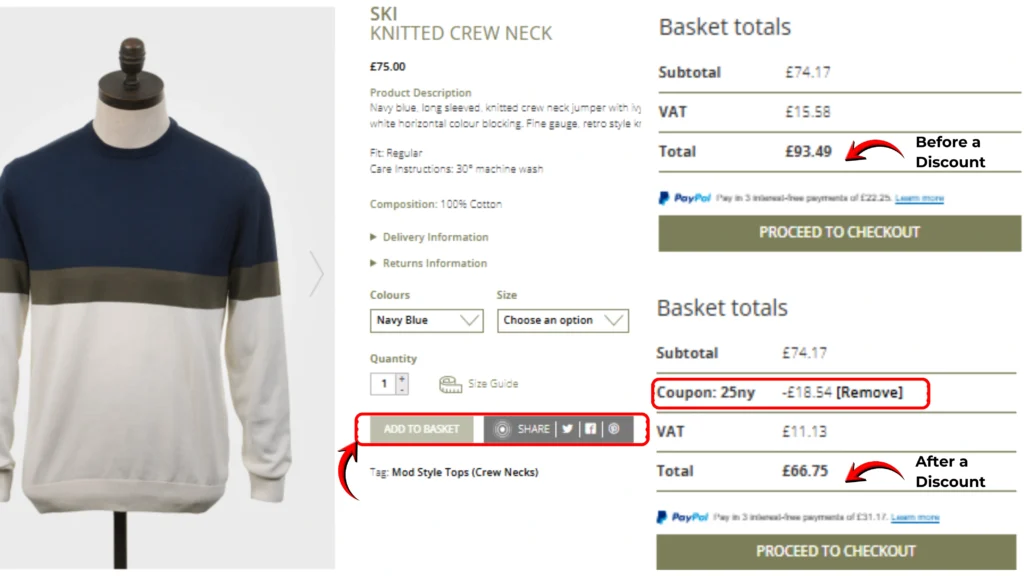Click the PayPal logo above the upper checkout button
Image resolution: width=1024 pixels, height=576 pixels.
[685, 198]
